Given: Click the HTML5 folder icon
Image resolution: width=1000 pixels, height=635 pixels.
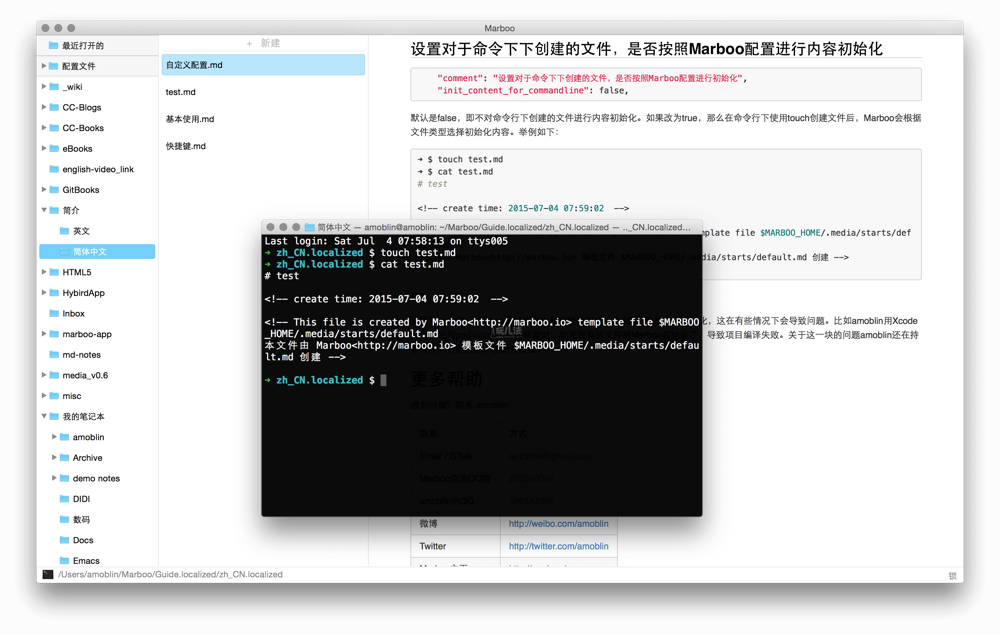Looking at the screenshot, I should pos(54,272).
